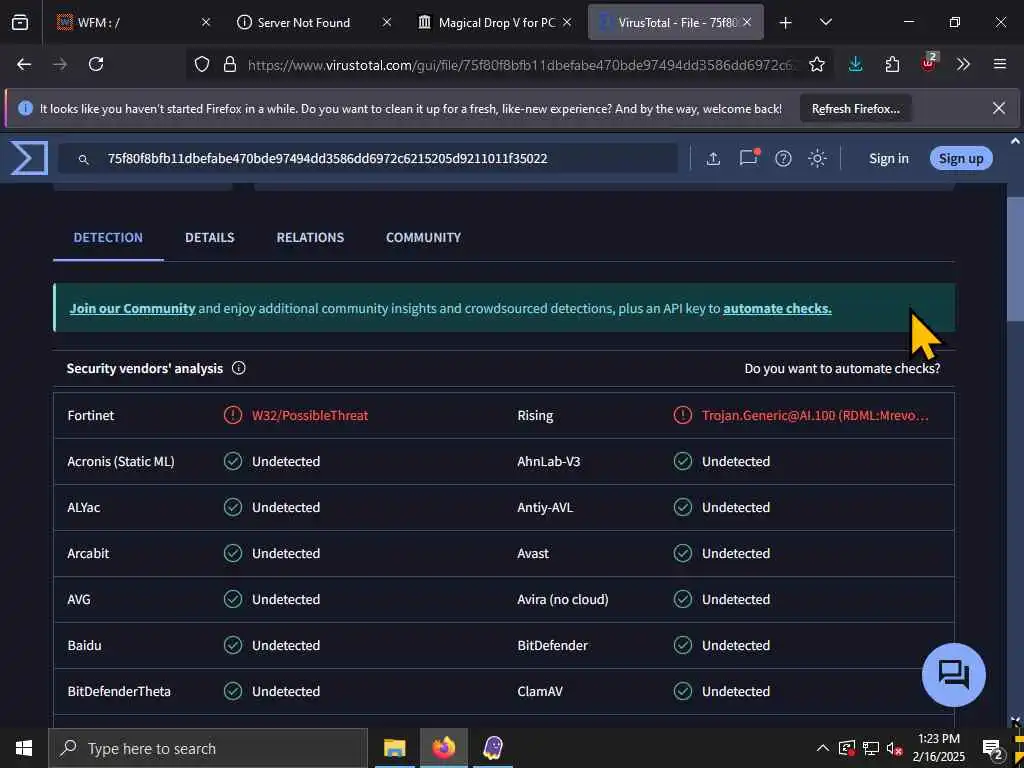Open the notifications chat icon
The width and height of the screenshot is (1024, 768).
point(748,158)
